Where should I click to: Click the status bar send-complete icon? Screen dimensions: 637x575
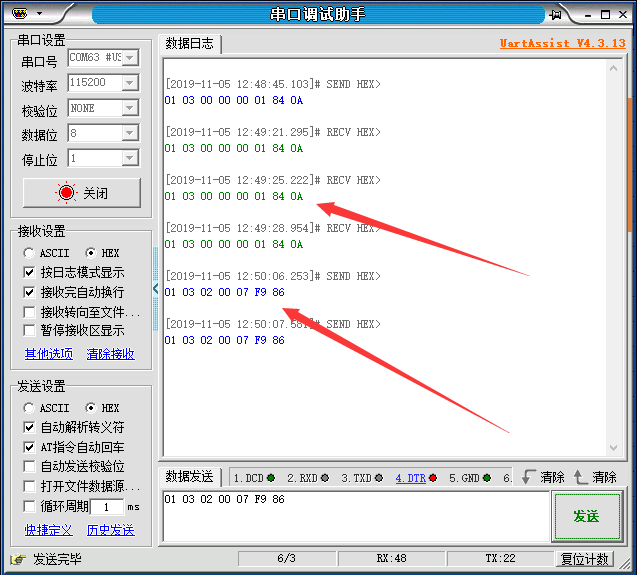point(18,560)
